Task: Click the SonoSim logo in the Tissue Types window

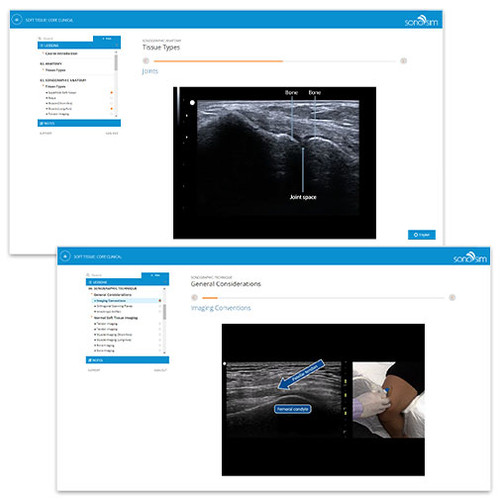Action: tap(421, 21)
